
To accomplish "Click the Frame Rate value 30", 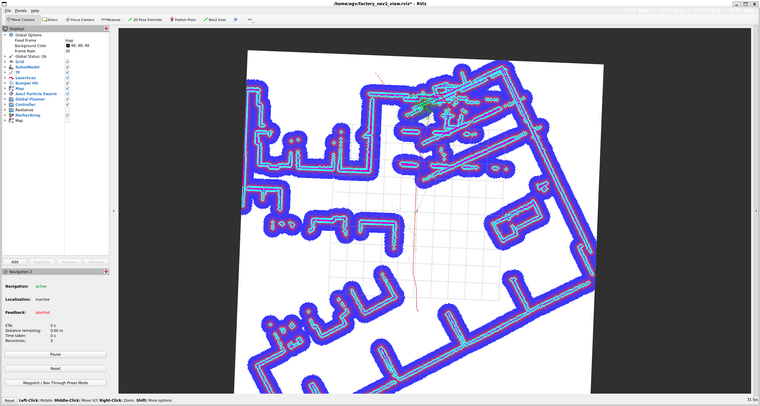I will point(67,51).
